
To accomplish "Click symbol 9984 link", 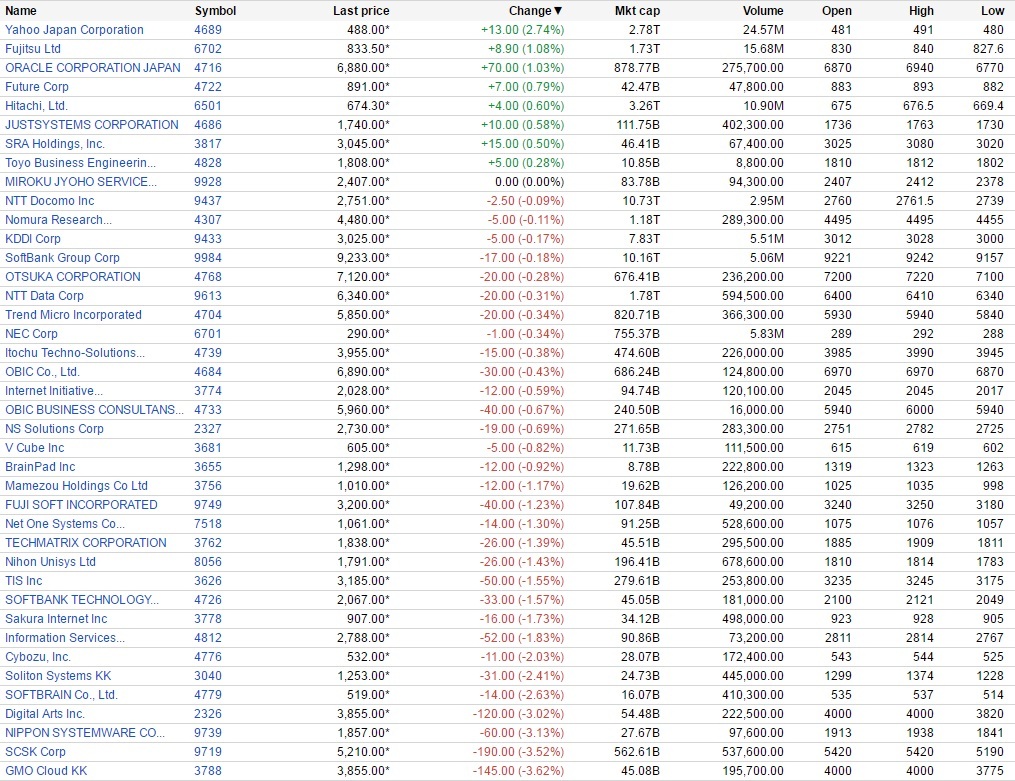I will (x=208, y=258).
